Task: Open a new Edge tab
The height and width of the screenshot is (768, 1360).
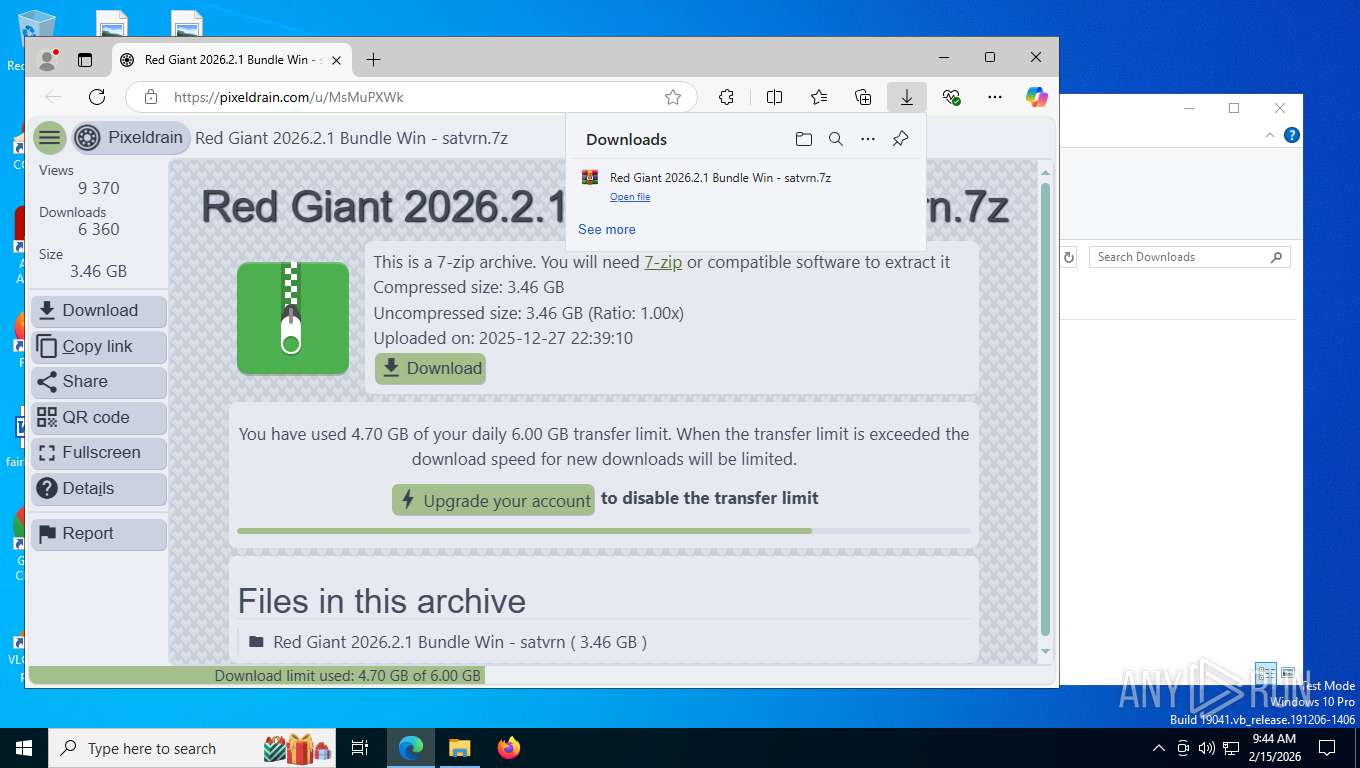Action: [x=373, y=60]
